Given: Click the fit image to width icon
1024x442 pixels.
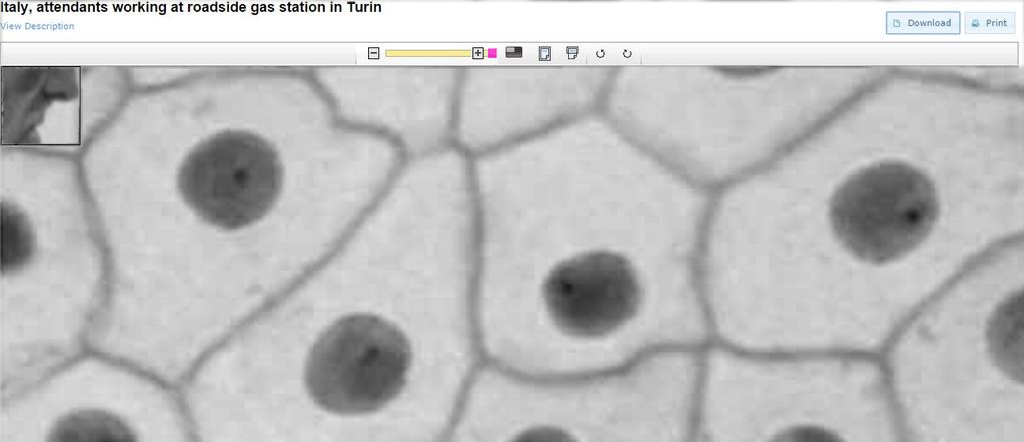Looking at the screenshot, I should 572,53.
